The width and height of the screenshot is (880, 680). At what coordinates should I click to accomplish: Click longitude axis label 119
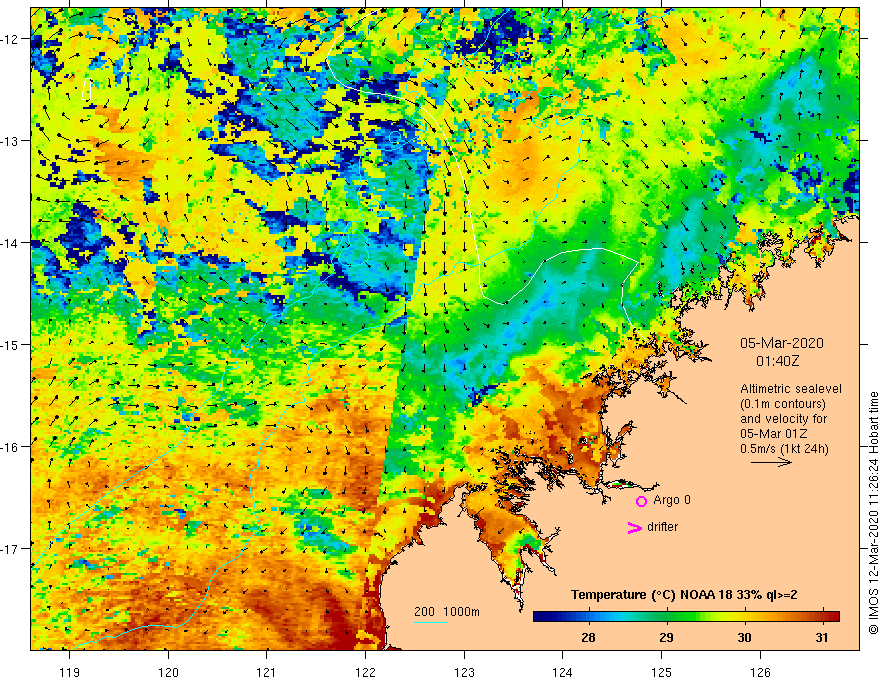(x=70, y=672)
